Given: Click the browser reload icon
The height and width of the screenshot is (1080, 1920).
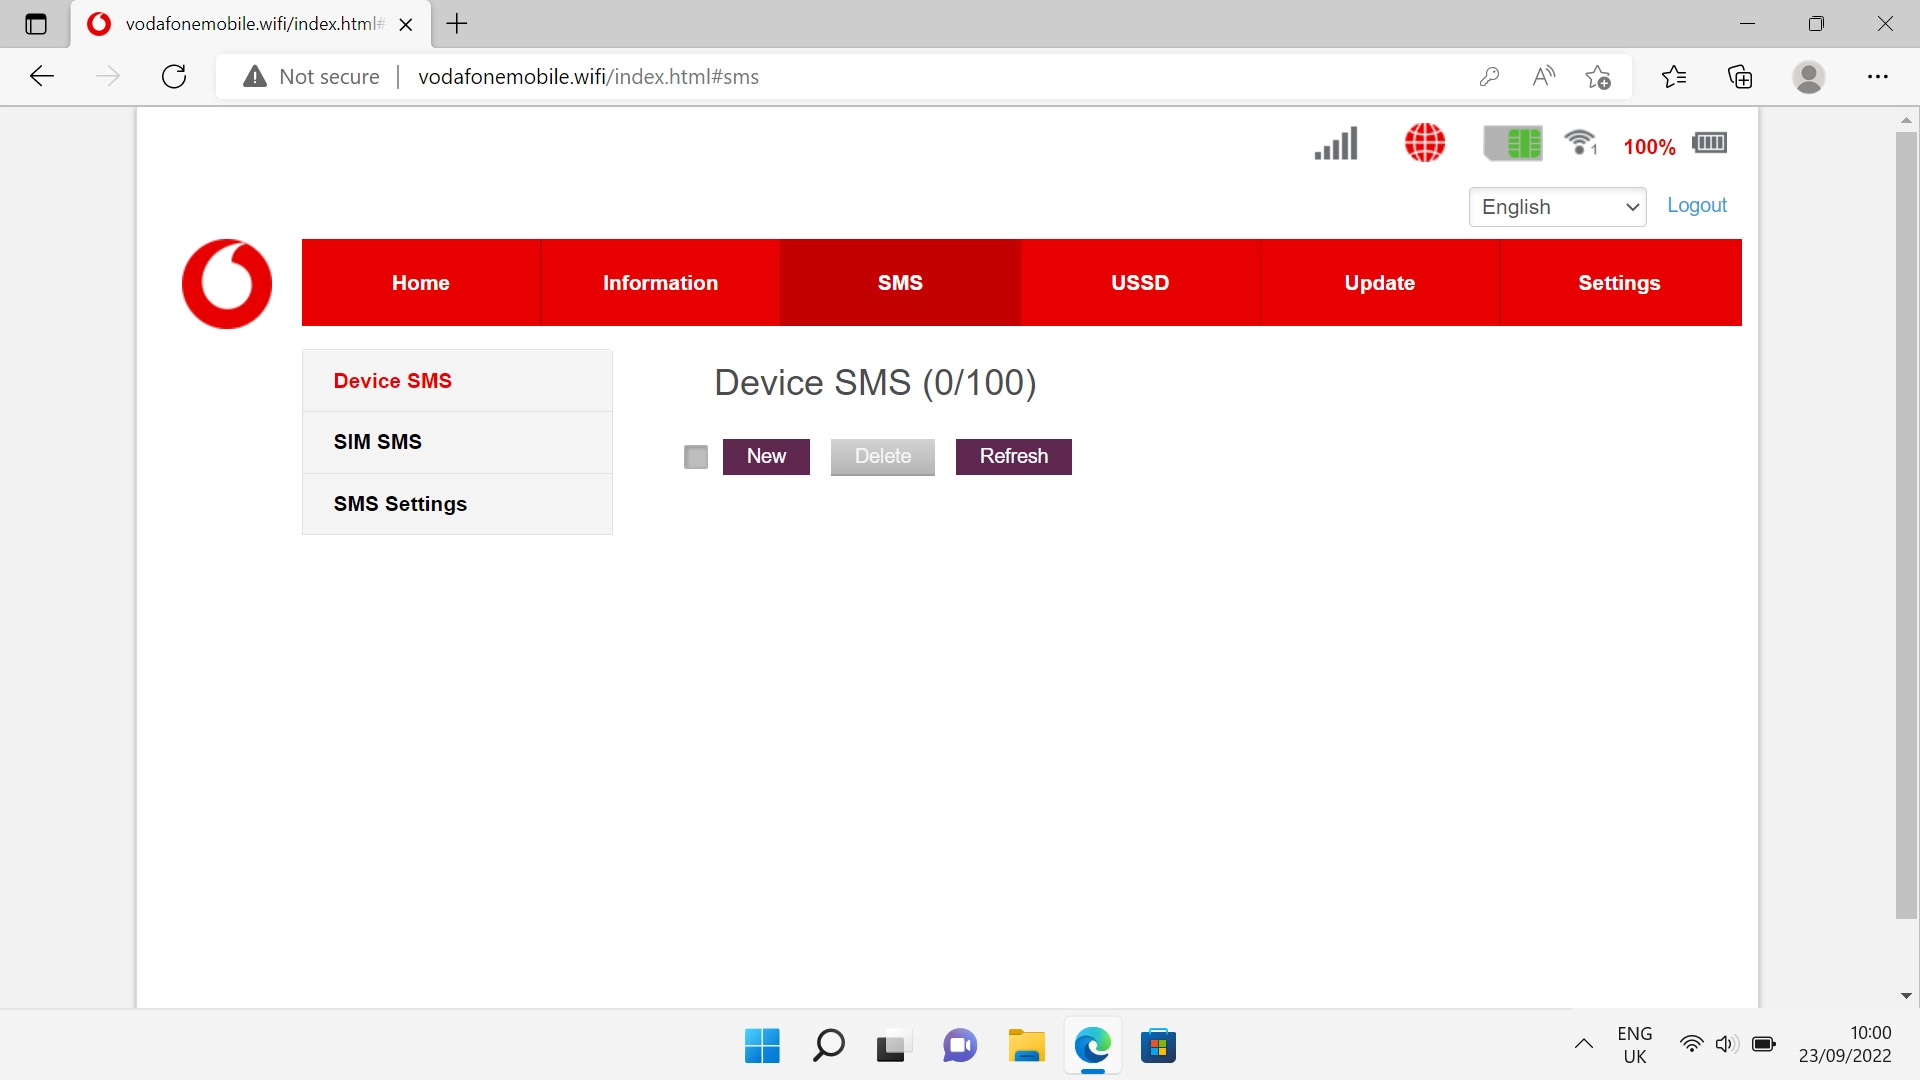Looking at the screenshot, I should (x=174, y=76).
